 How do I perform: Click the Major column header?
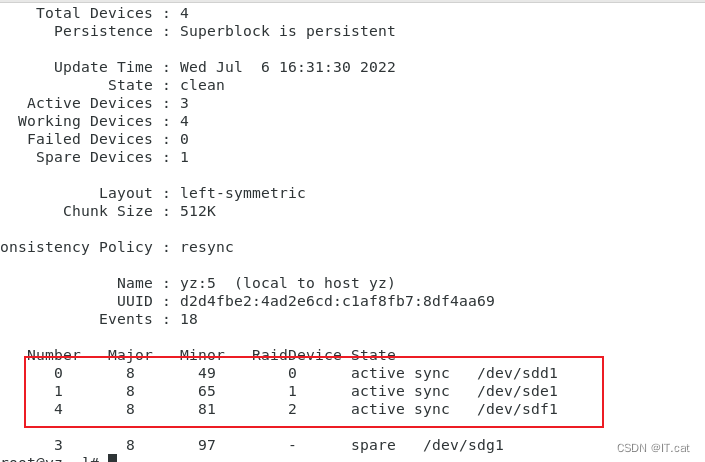tap(130, 355)
